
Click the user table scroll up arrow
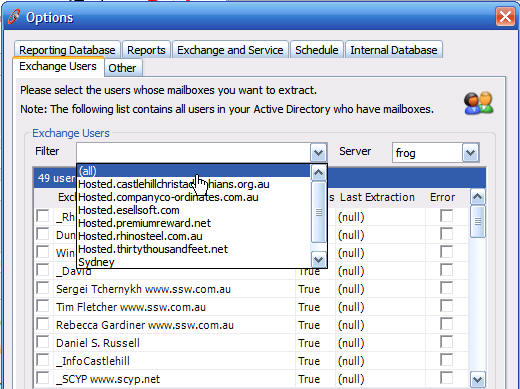tap(477, 197)
